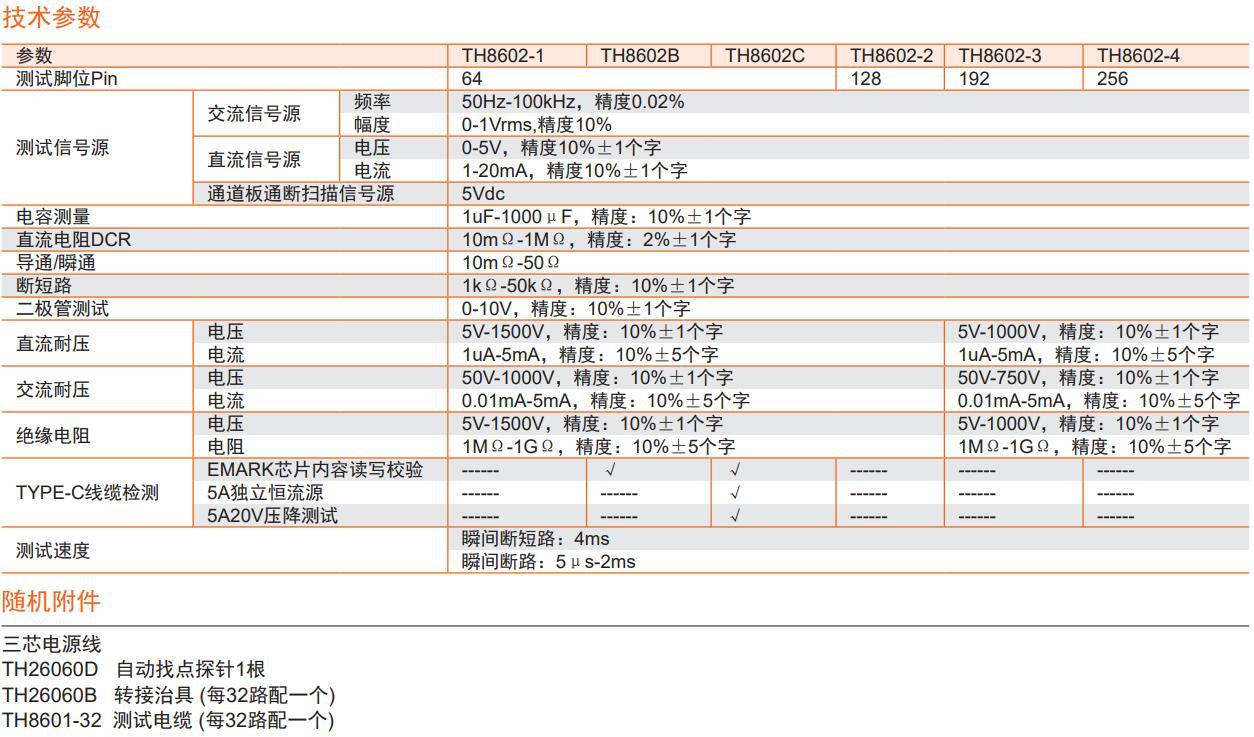Screen dimensions: 1254x737
Task: Click the TH26060D accessory line
Action: tap(133, 669)
